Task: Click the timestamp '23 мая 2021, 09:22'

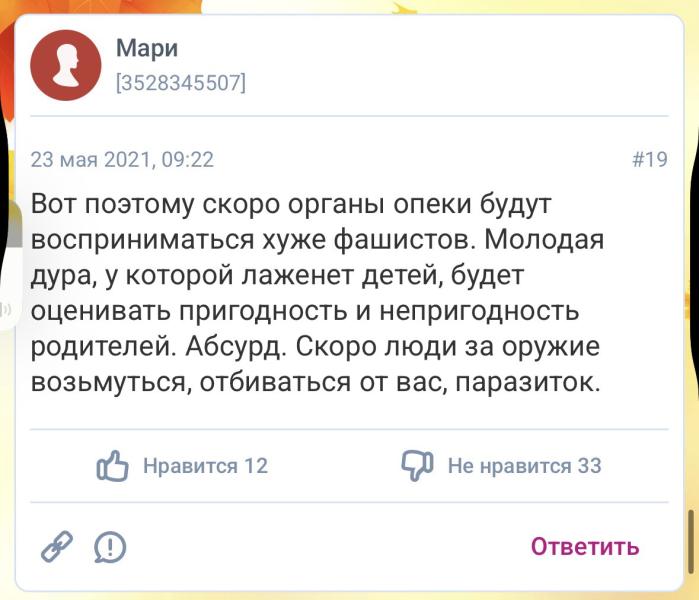Action: point(122,160)
